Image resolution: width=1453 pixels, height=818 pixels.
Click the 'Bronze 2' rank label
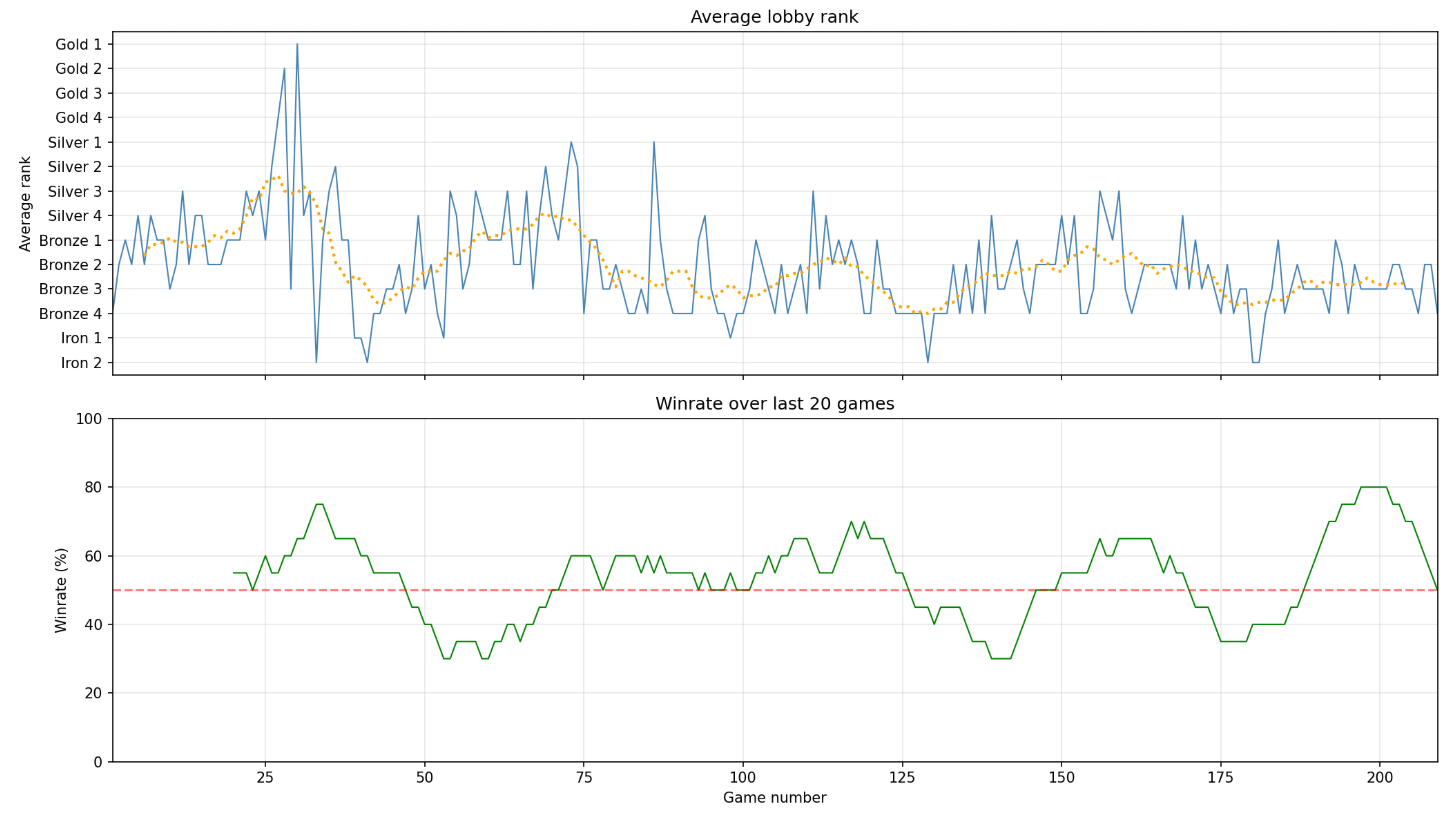[x=70, y=265]
